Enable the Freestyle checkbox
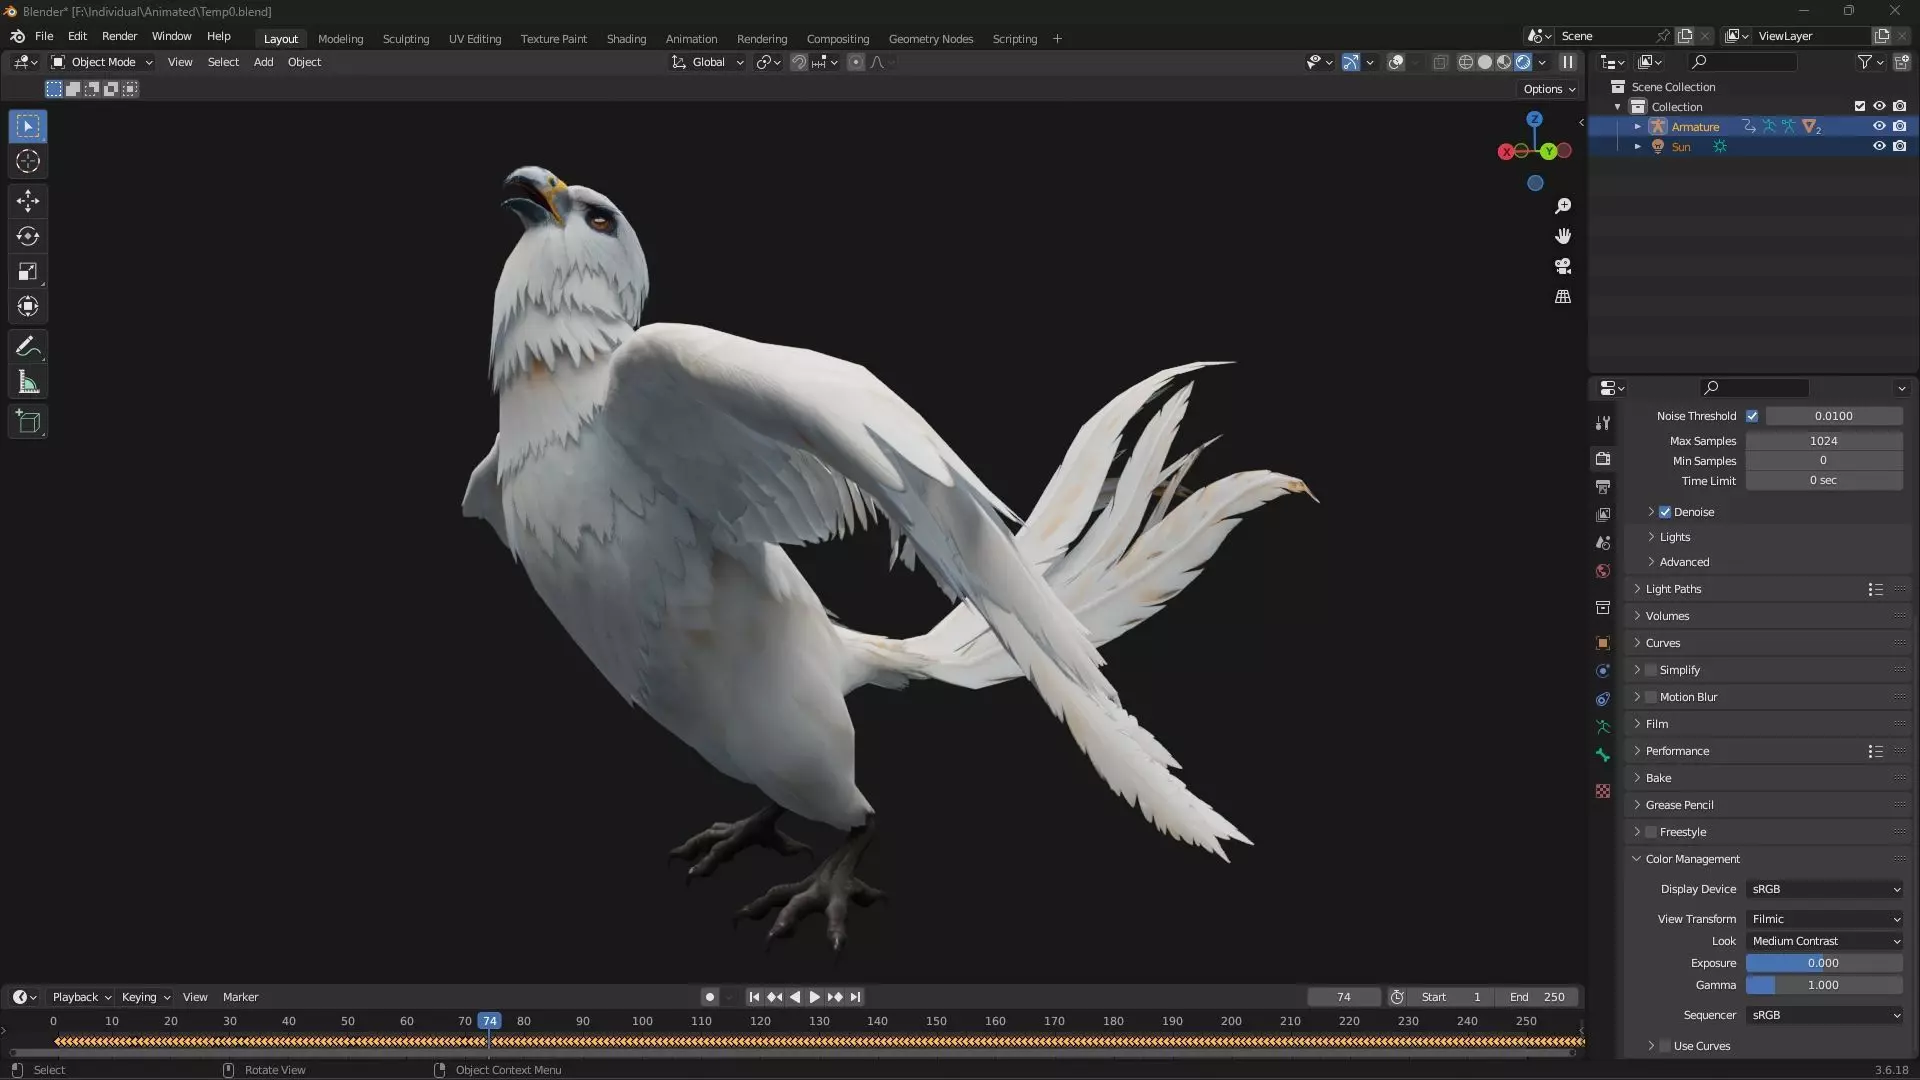 point(1651,832)
